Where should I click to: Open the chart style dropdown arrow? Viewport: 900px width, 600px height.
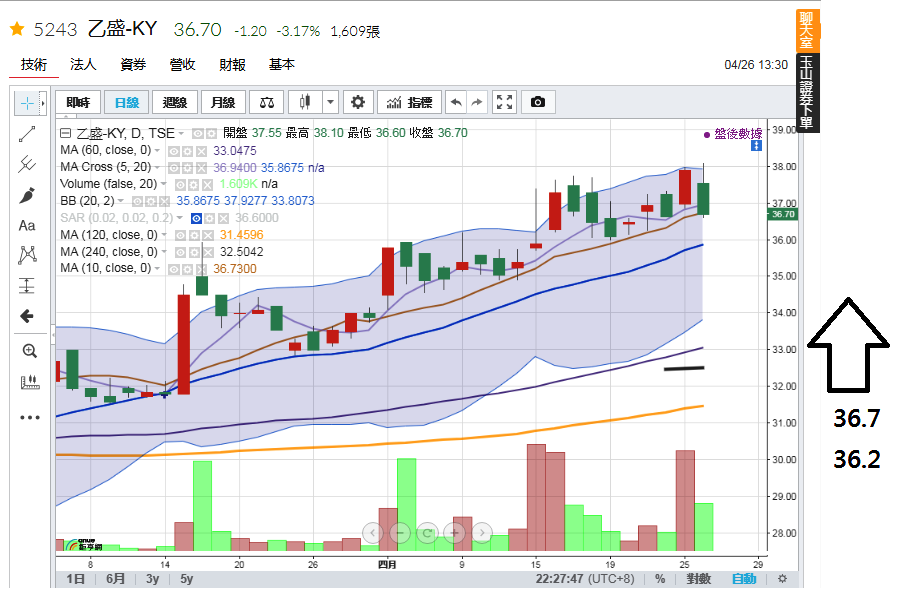330,102
